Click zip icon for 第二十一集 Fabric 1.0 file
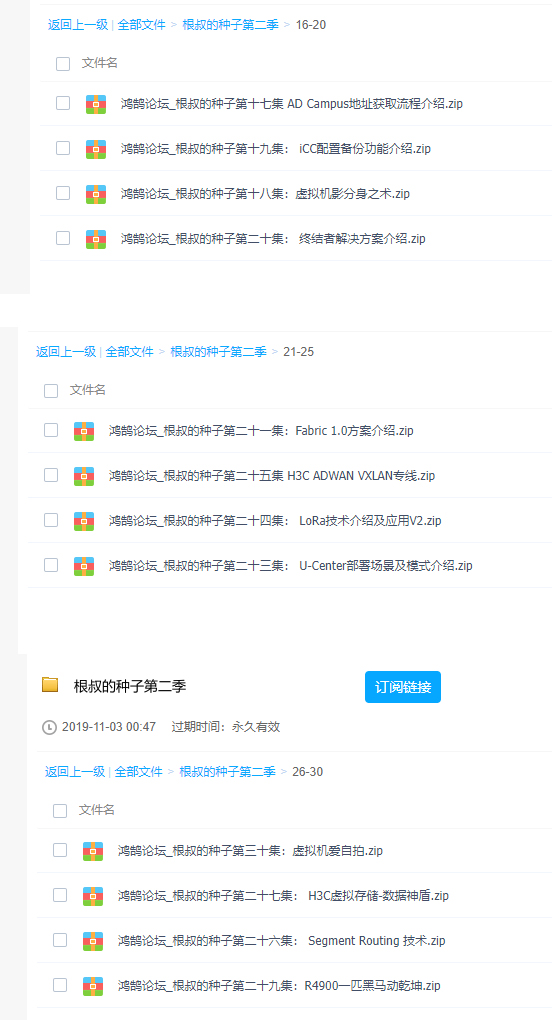Screen dimensions: 552x1020 [x=84, y=431]
